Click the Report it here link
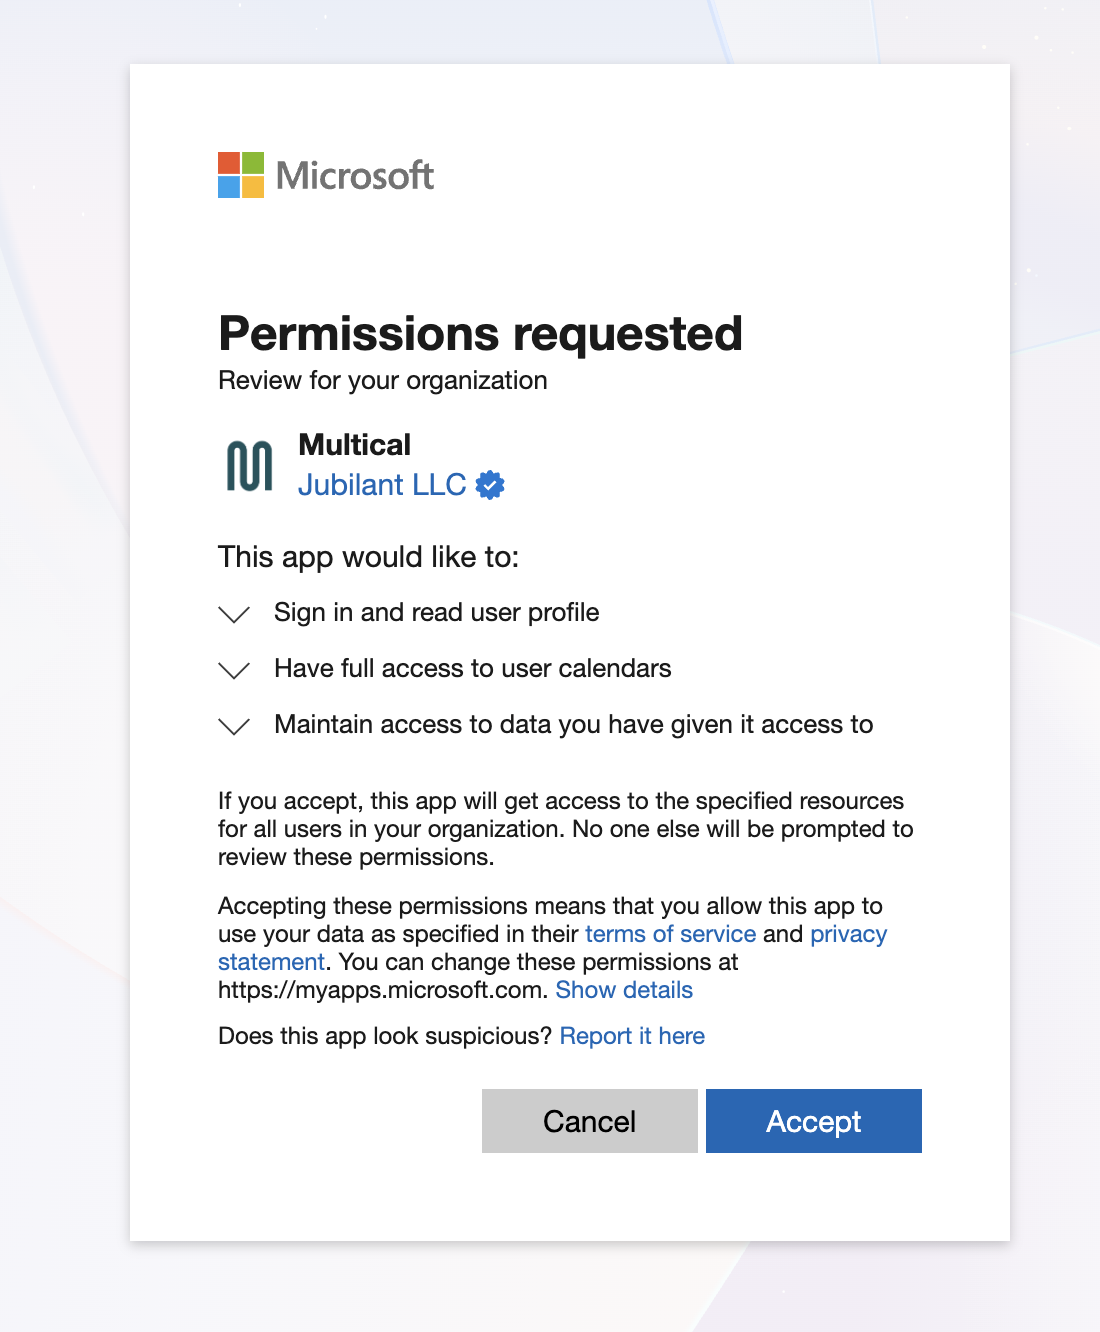Screen dimensions: 1100x1332 [x=632, y=1036]
